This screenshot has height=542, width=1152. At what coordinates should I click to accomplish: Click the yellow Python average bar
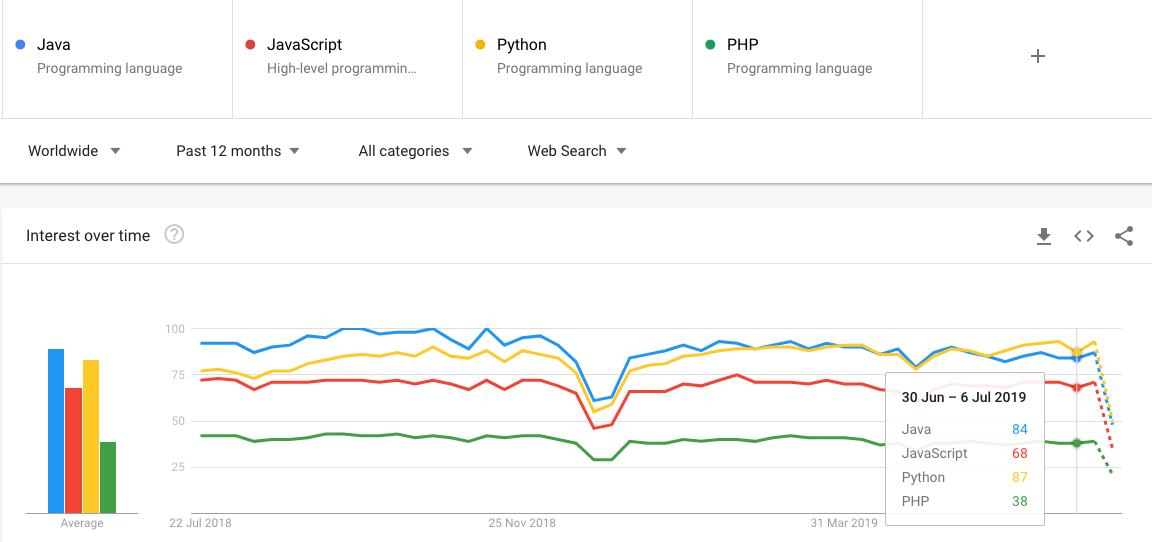[91, 436]
